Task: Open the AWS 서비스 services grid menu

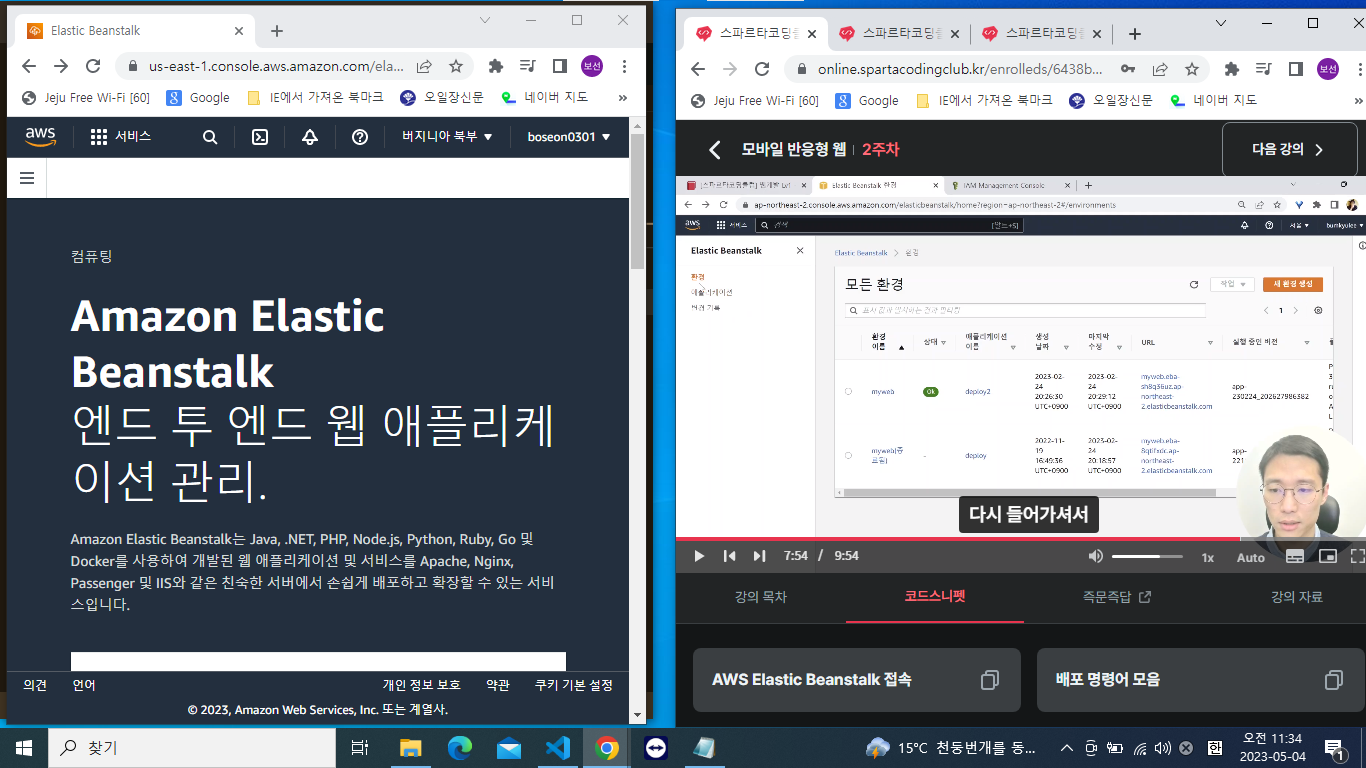Action: click(x=120, y=137)
